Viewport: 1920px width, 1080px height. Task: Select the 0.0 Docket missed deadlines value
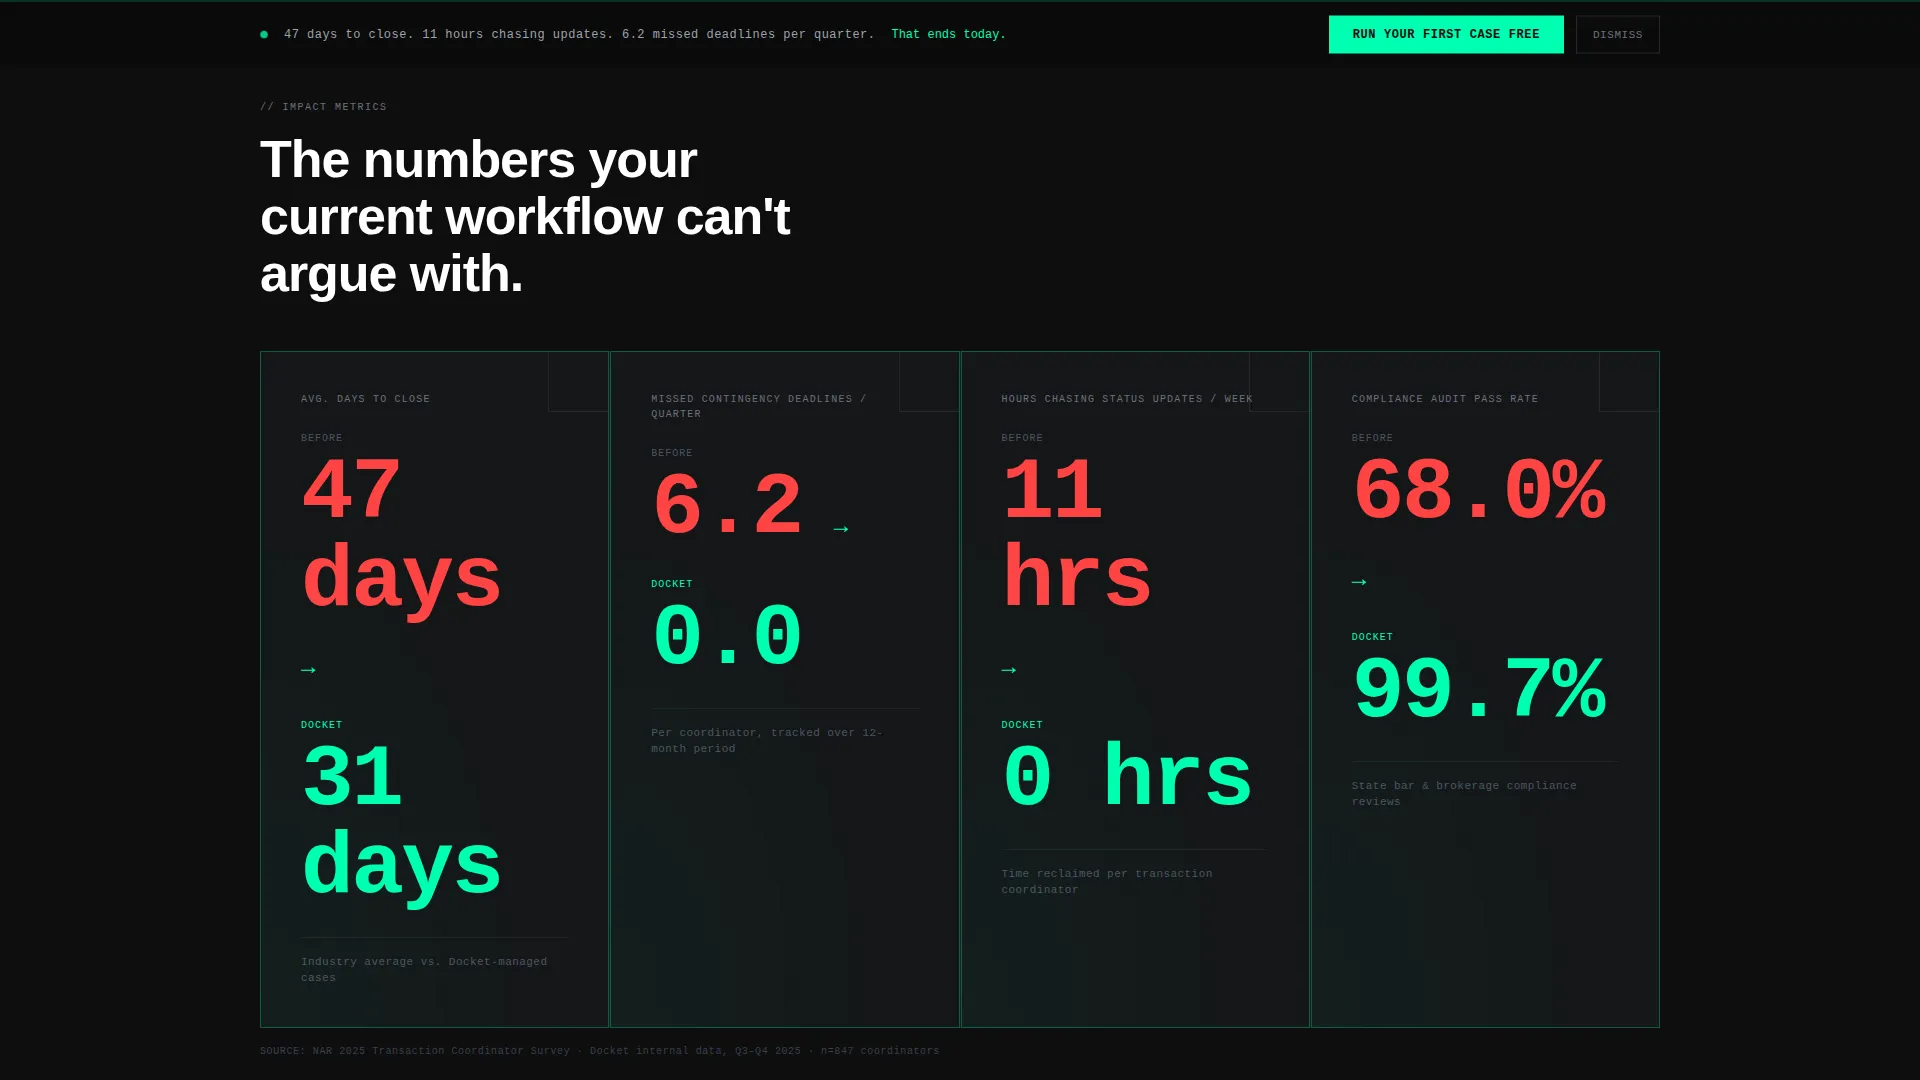[727, 636]
